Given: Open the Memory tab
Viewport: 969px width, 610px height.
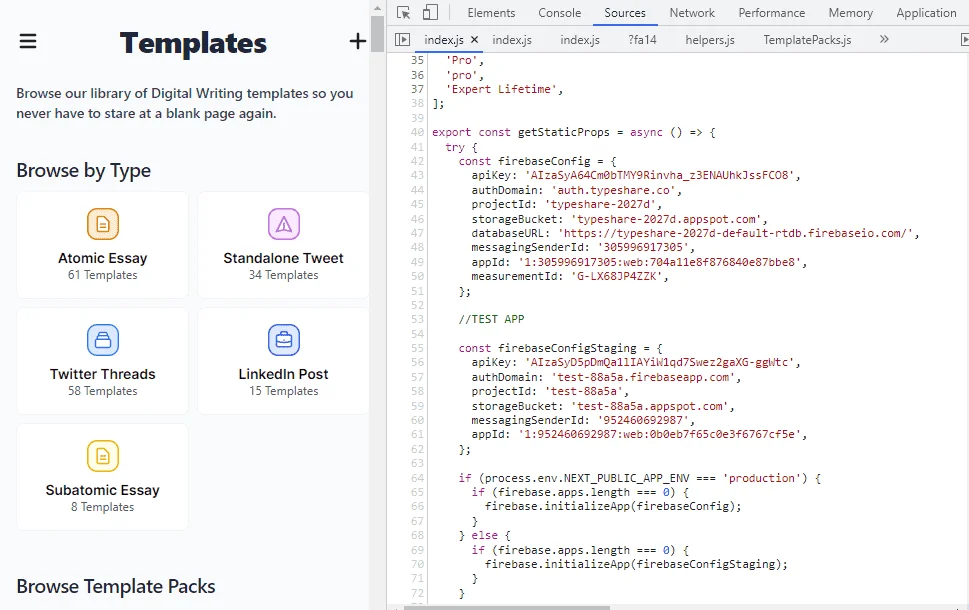Looking at the screenshot, I should click(x=850, y=12).
